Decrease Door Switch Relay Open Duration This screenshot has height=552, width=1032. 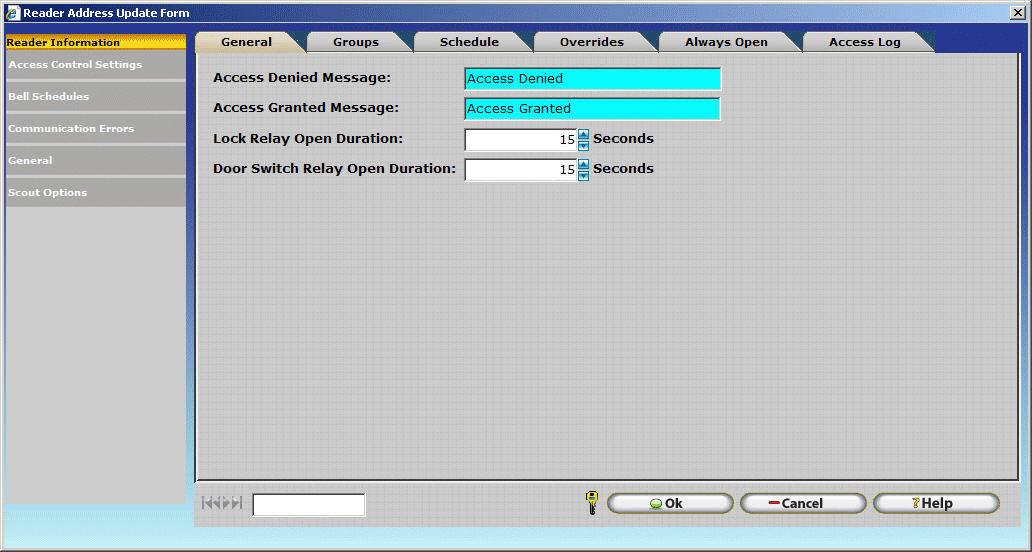tap(584, 175)
